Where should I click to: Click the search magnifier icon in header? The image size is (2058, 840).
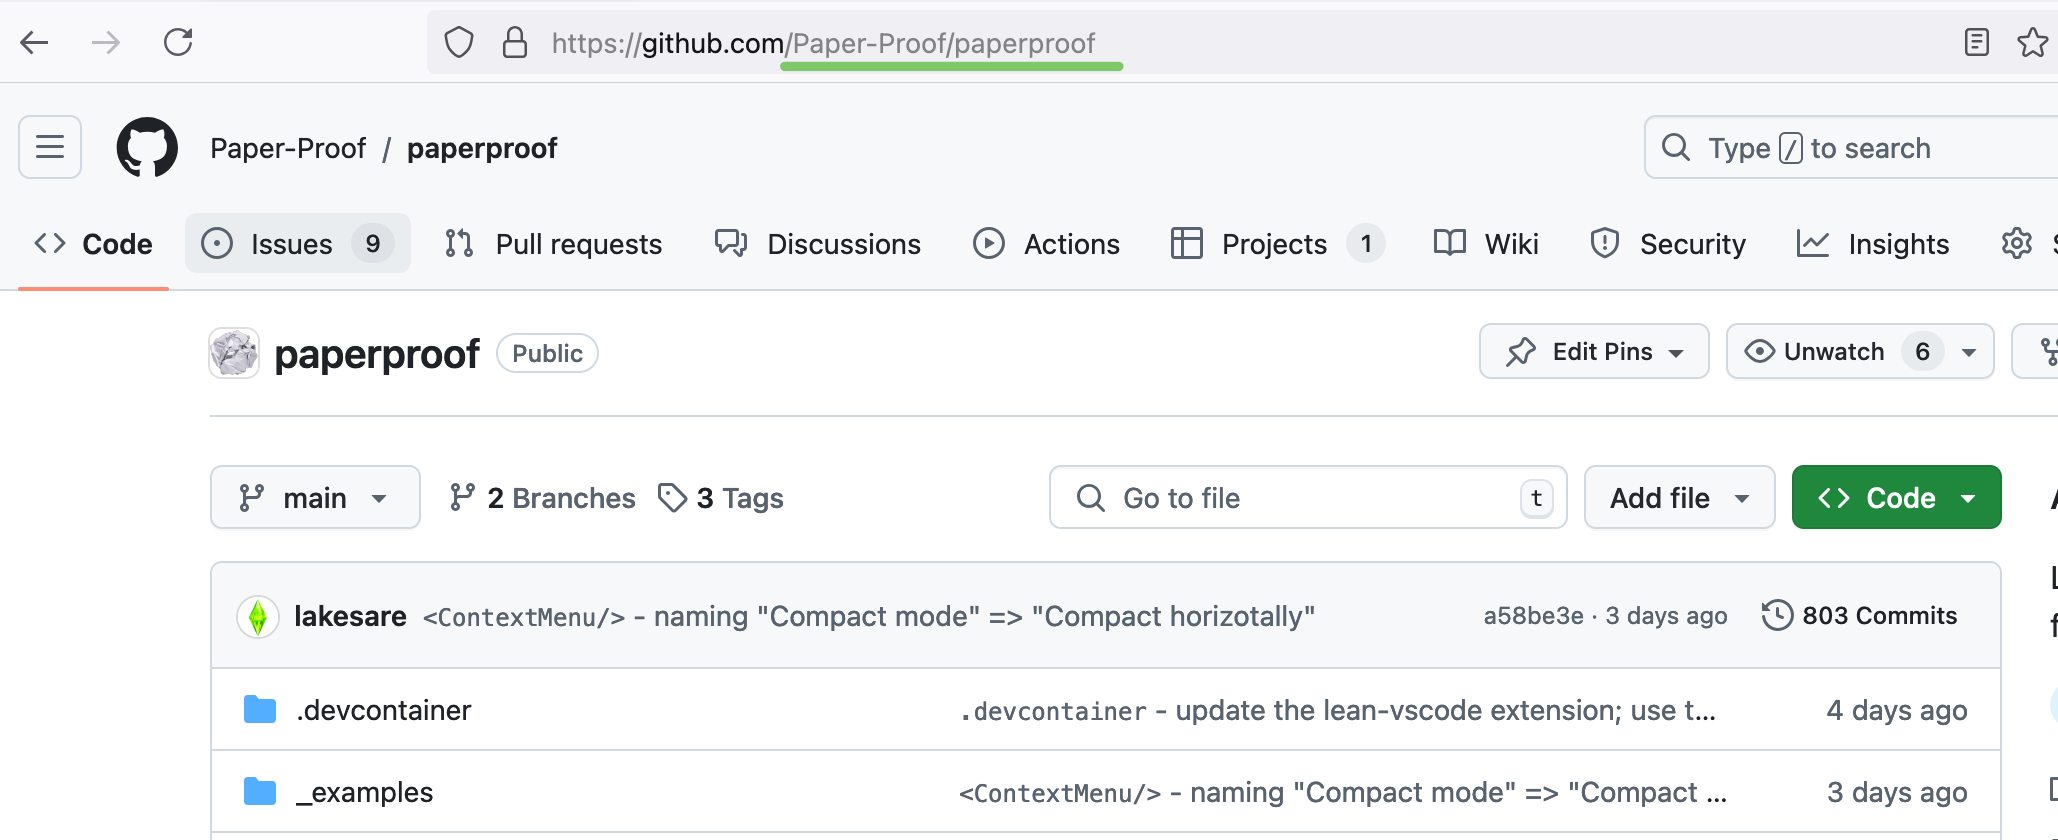[1676, 148]
